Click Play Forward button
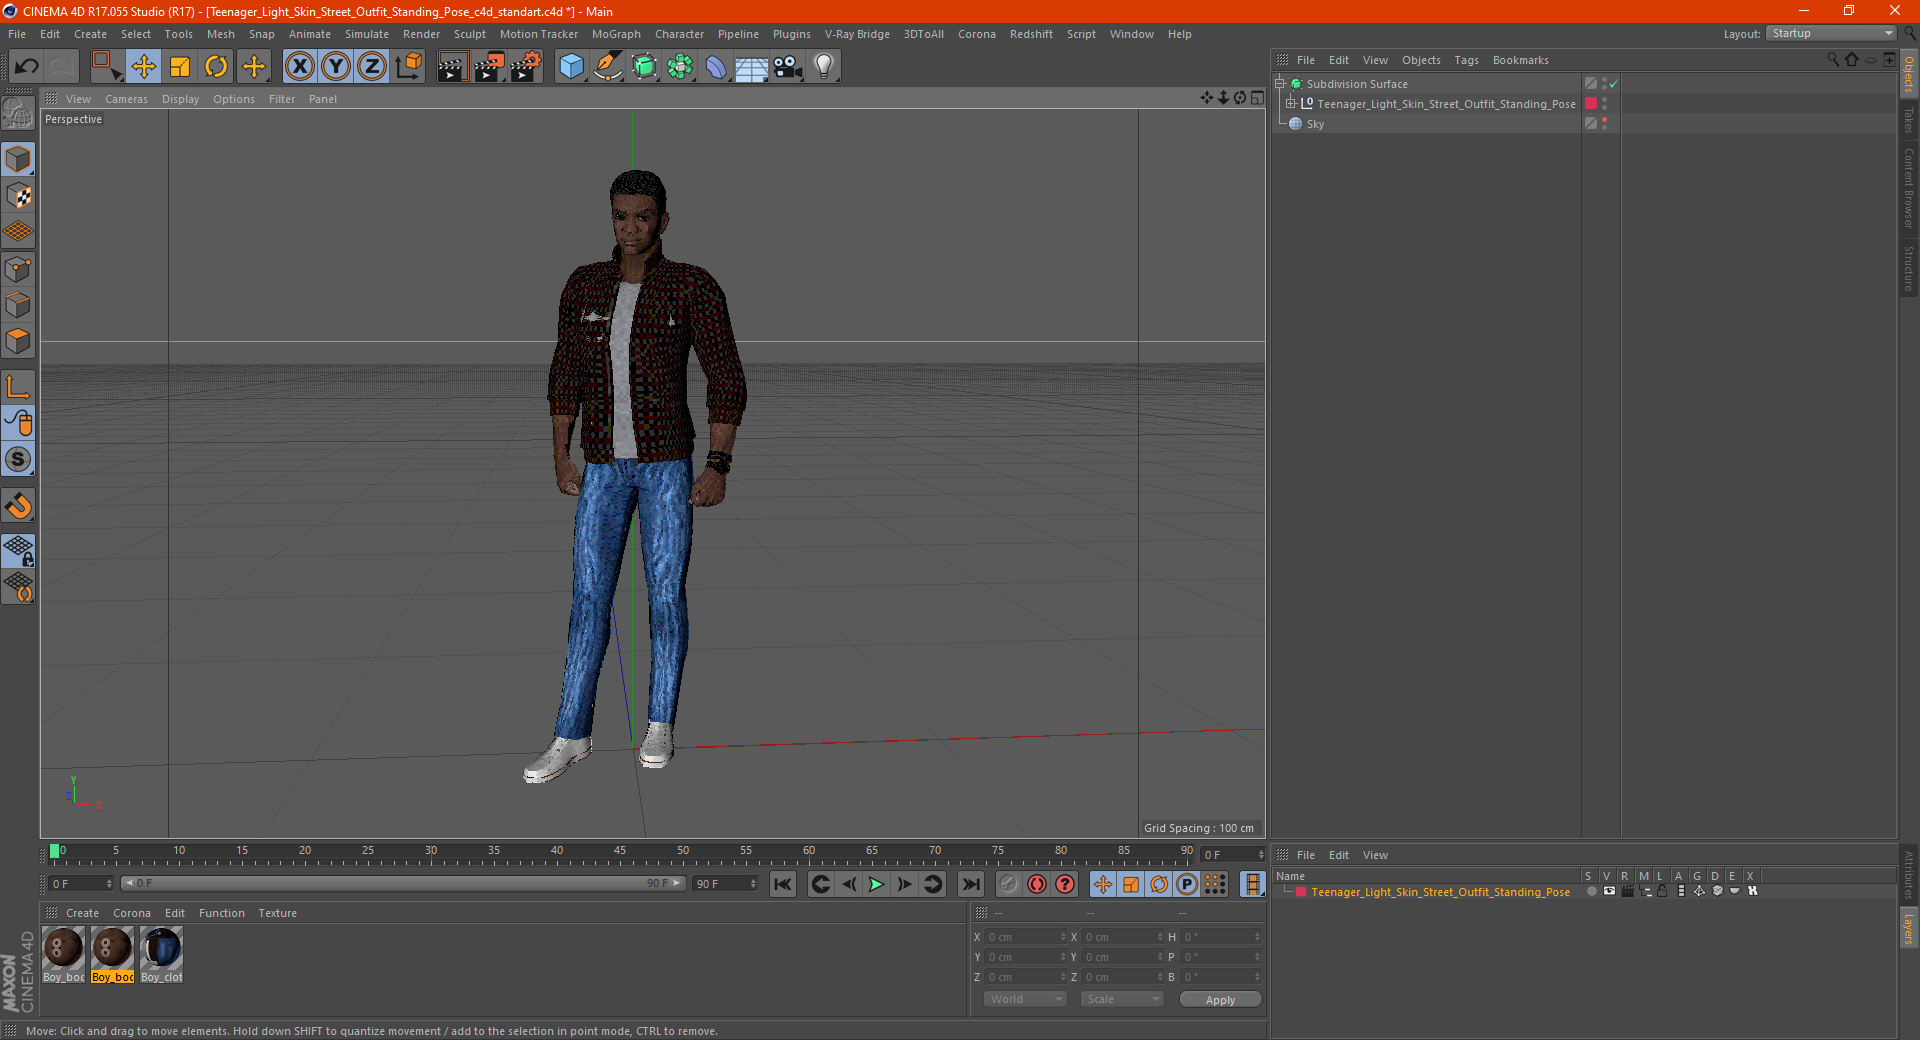Viewport: 1920px width, 1040px height. [x=876, y=884]
